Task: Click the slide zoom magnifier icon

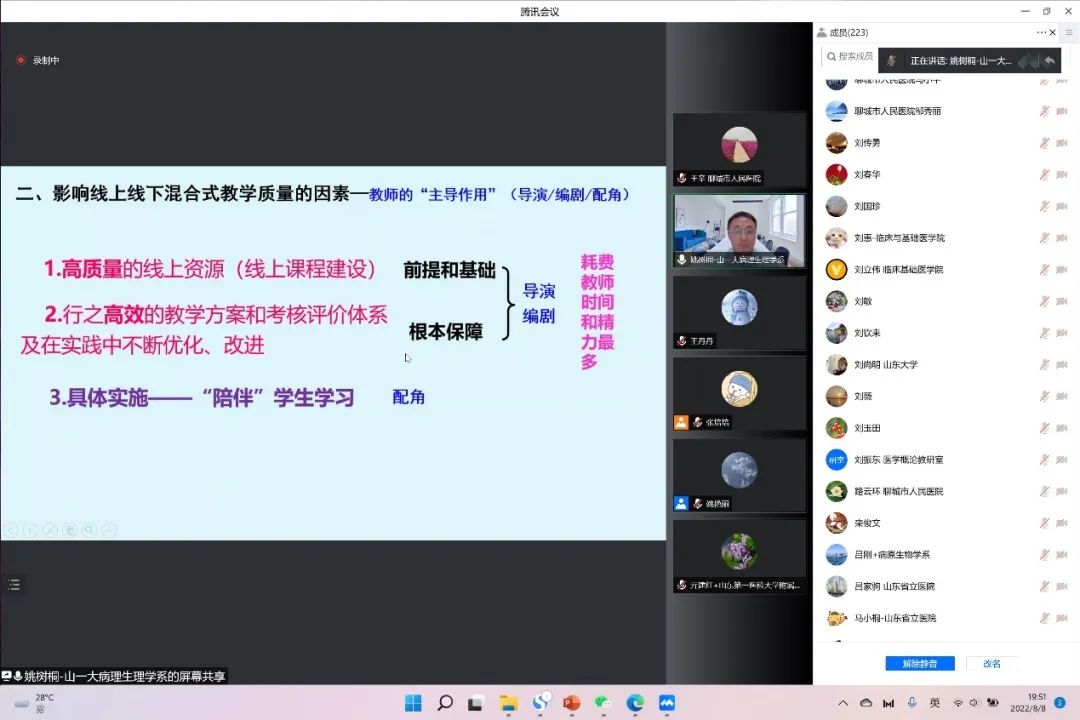Action: coord(90,530)
